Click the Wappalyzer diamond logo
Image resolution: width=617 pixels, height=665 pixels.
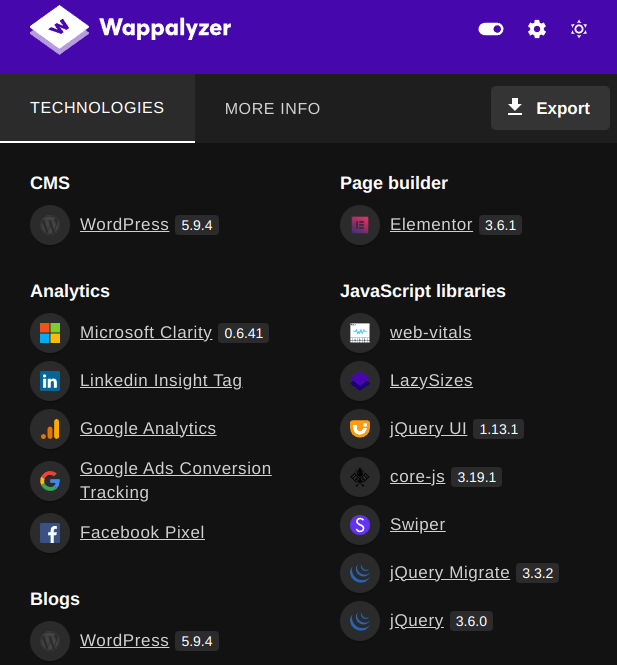(x=59, y=29)
